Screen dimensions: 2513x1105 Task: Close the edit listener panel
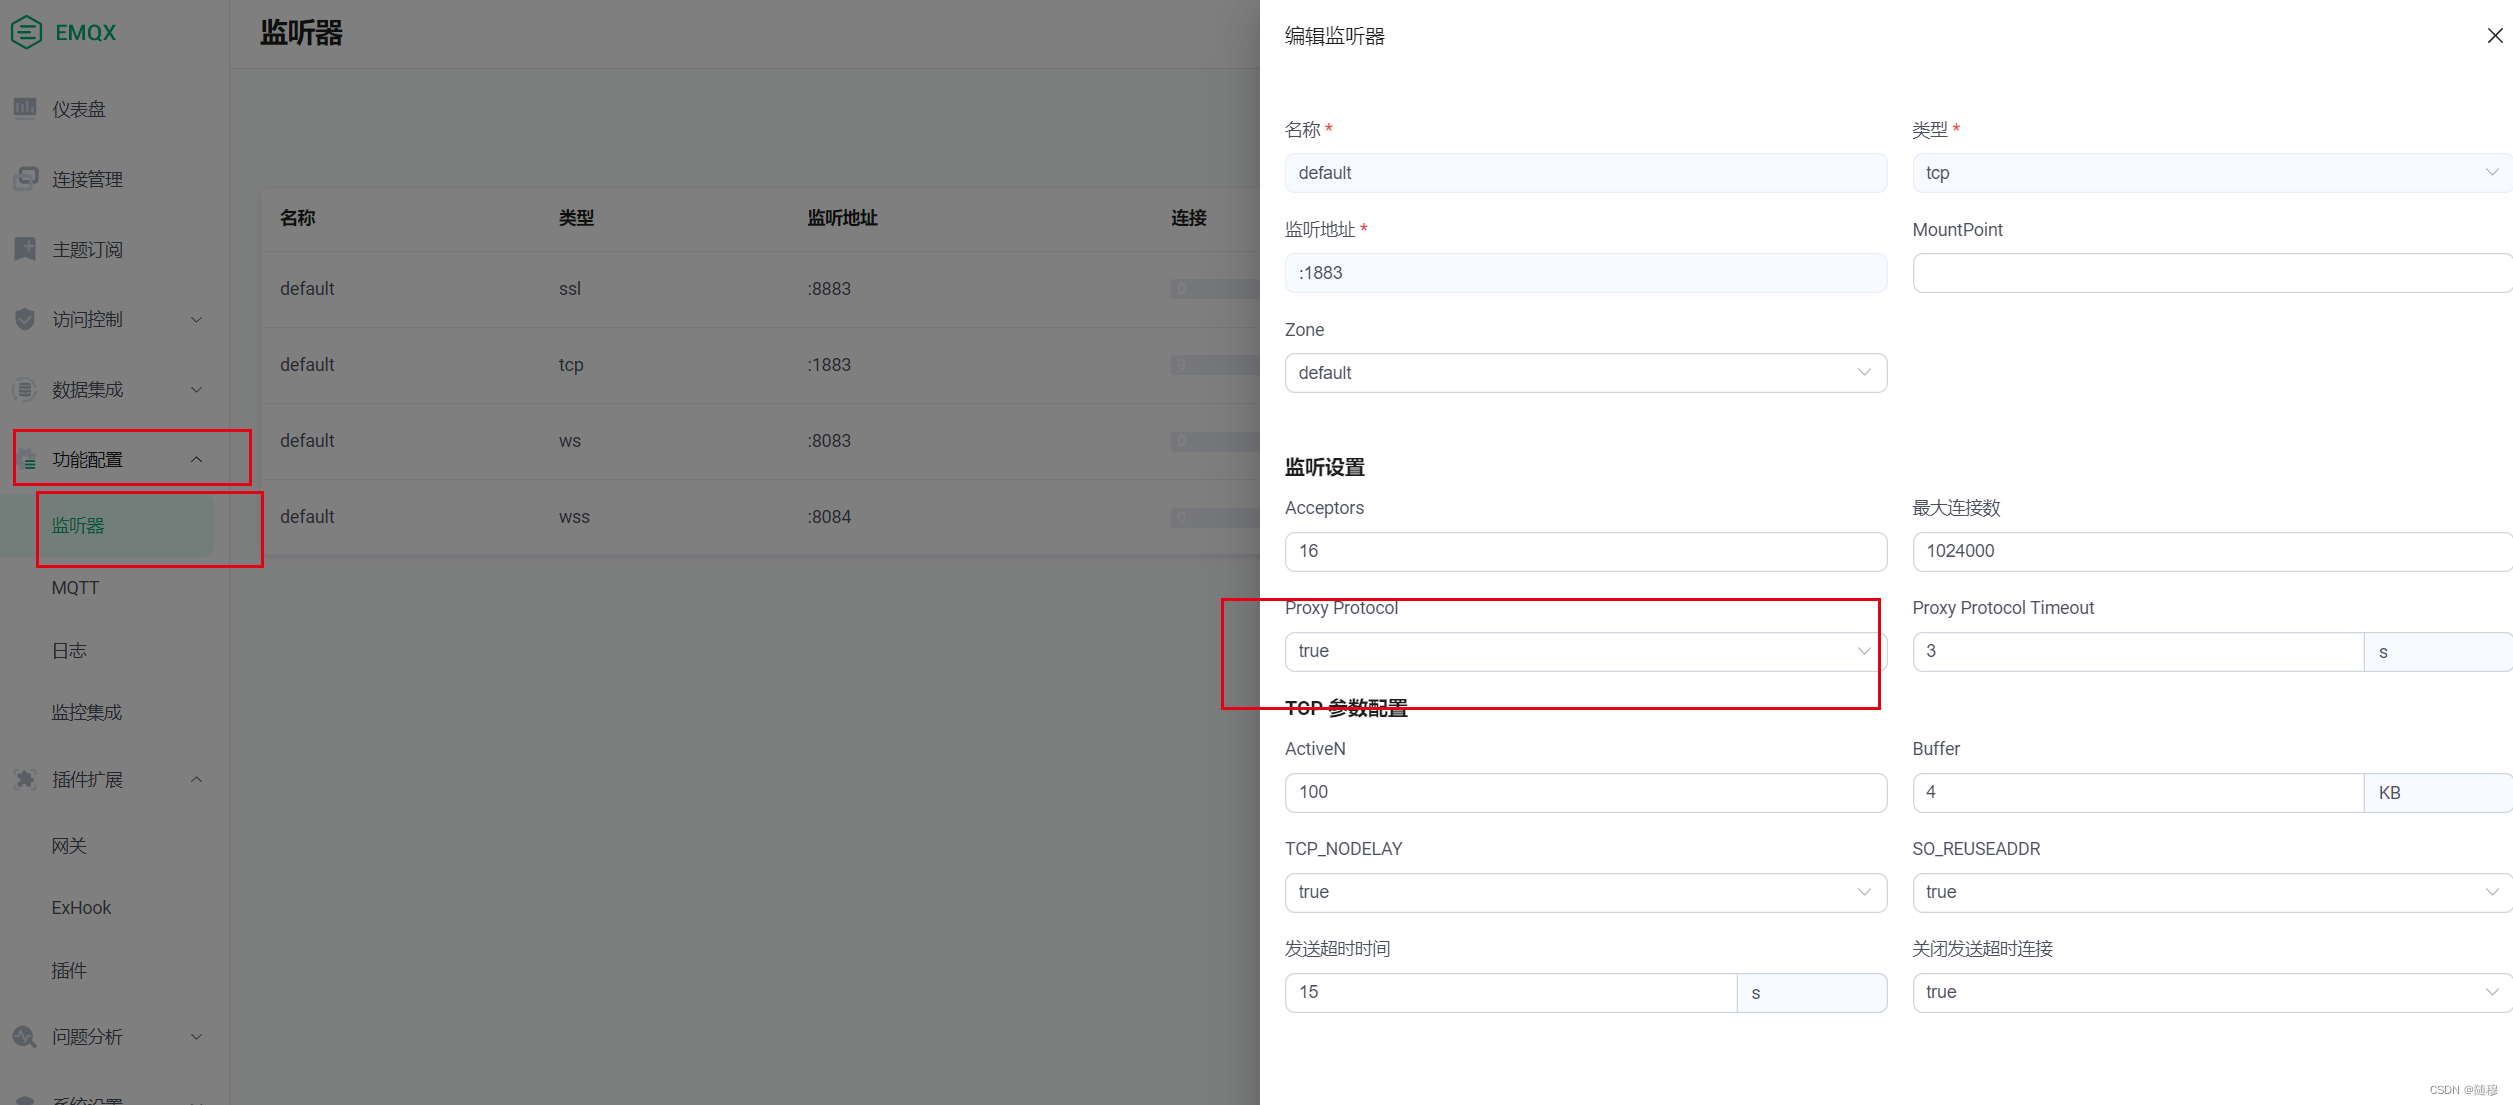tap(2494, 36)
